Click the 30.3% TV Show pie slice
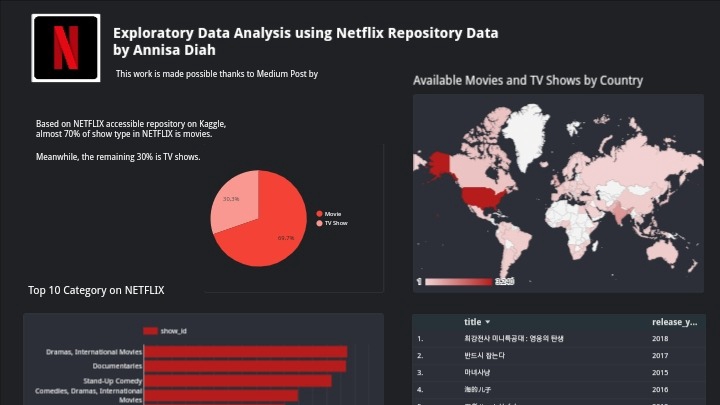This screenshot has width=720, height=405. [235, 200]
